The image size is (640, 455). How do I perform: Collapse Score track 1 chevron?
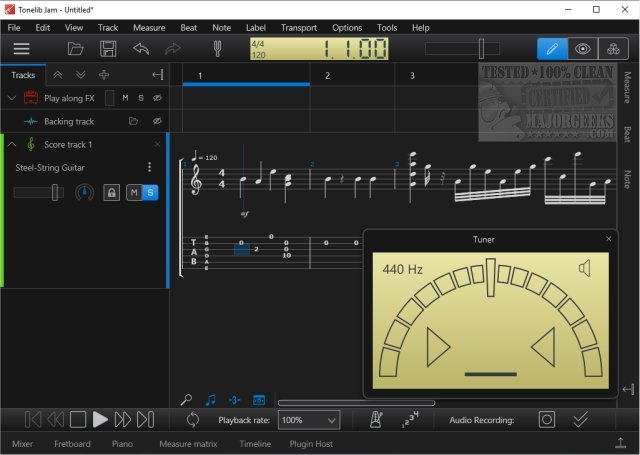click(11, 145)
